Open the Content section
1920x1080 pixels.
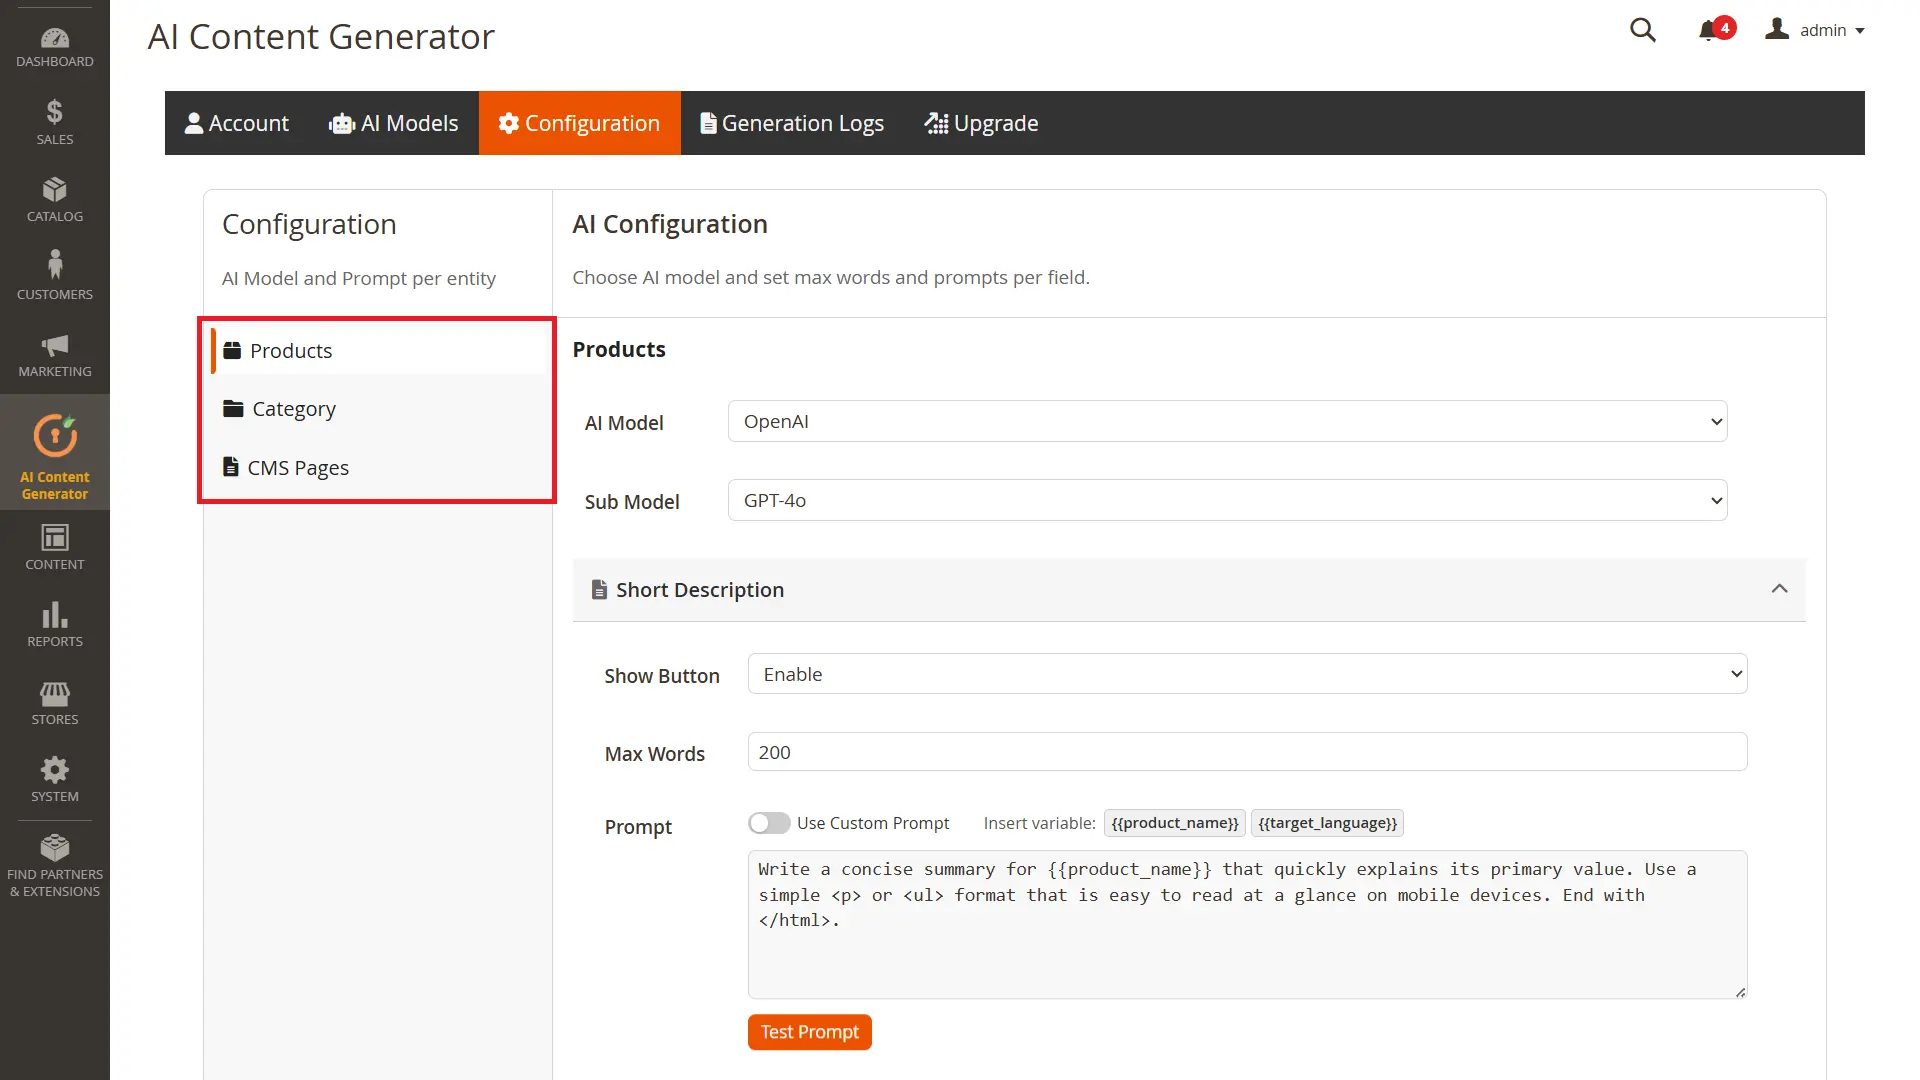pyautogui.click(x=54, y=545)
